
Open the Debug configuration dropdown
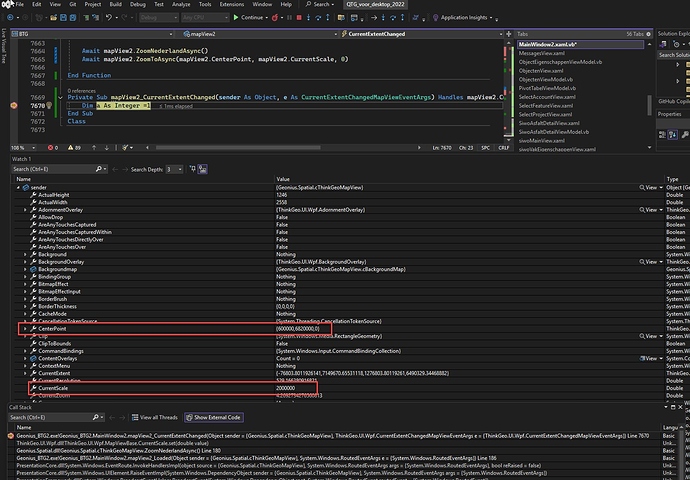point(159,18)
